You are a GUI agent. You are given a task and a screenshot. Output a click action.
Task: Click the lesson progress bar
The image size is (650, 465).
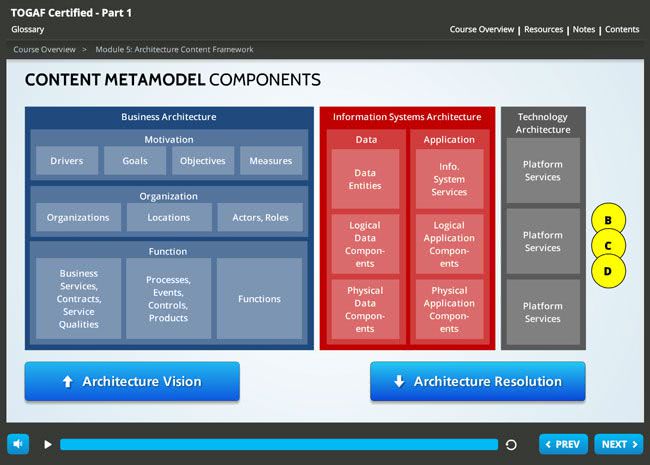tap(279, 444)
